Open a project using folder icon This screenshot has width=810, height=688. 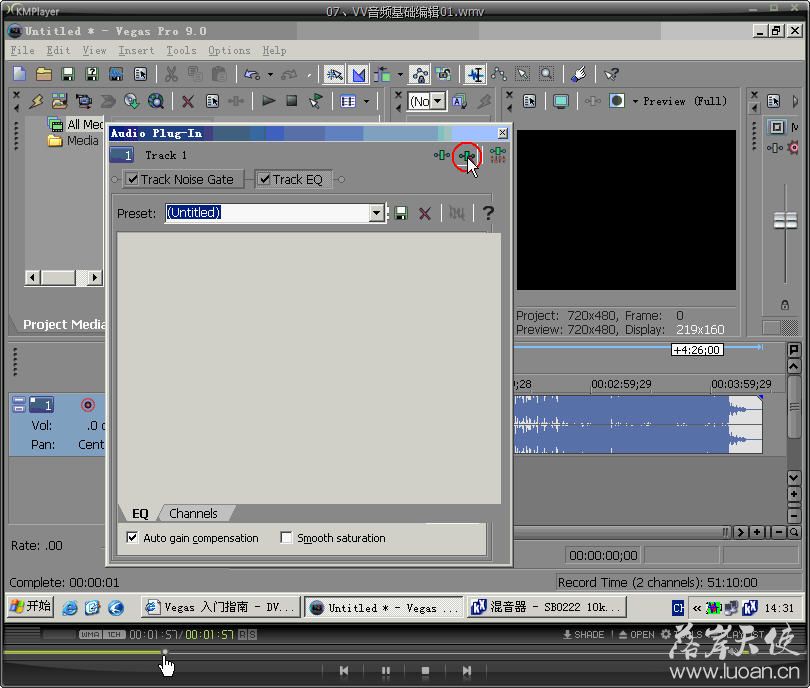(x=44, y=74)
